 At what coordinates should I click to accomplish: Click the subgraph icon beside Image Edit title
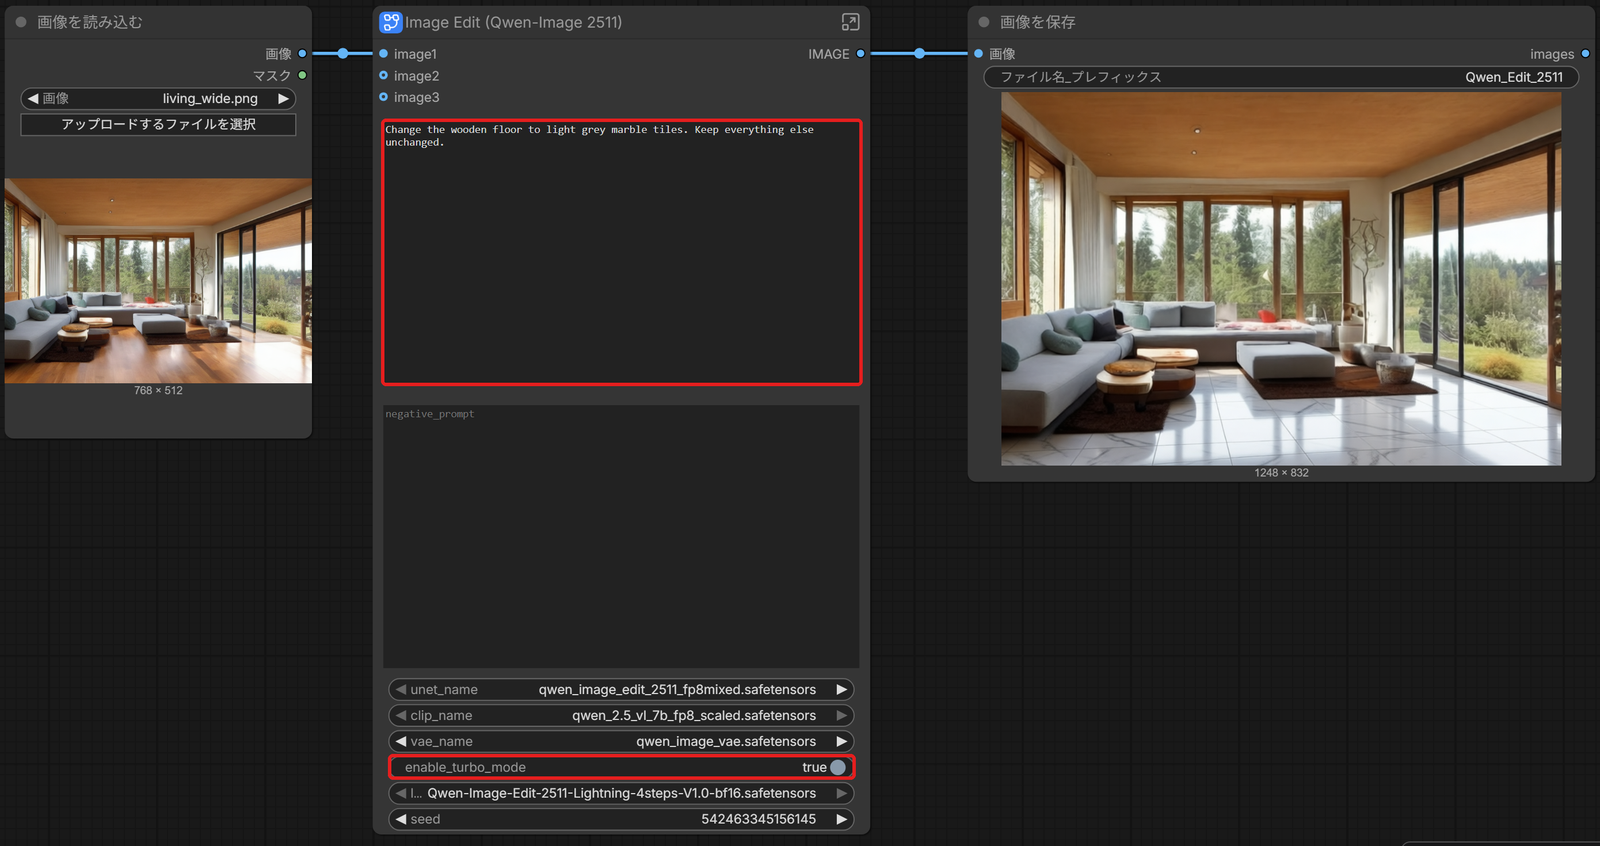391,22
